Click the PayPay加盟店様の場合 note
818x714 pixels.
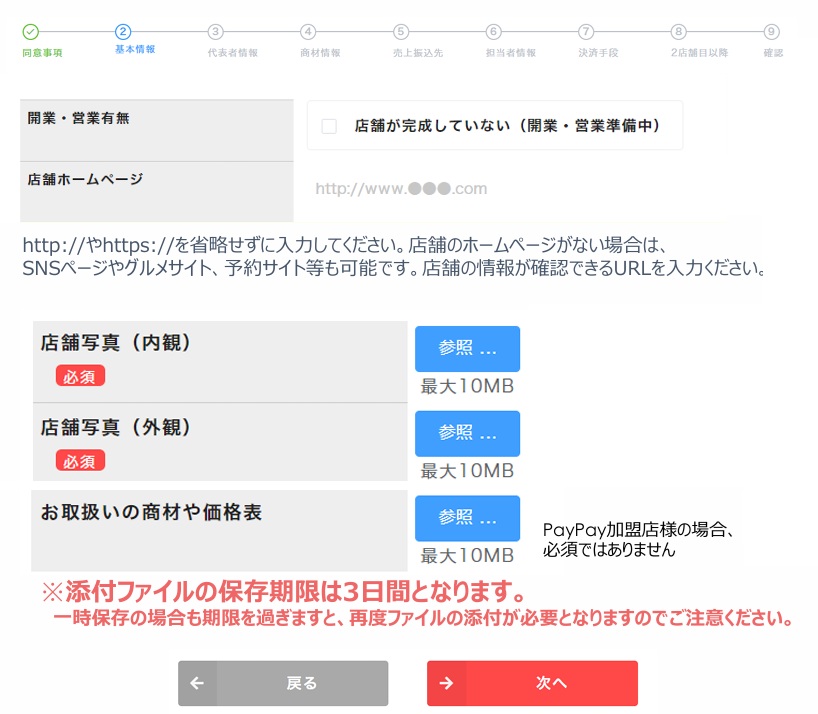(638, 539)
